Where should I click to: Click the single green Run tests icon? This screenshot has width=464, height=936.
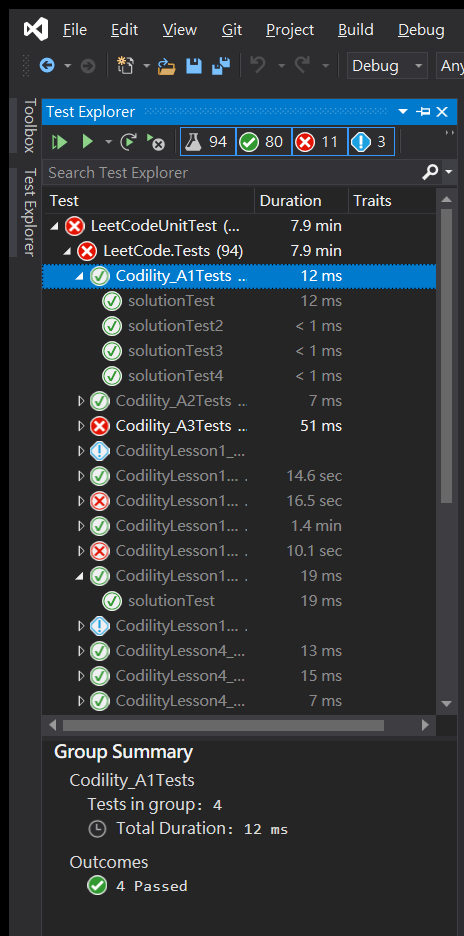pyautogui.click(x=88, y=142)
